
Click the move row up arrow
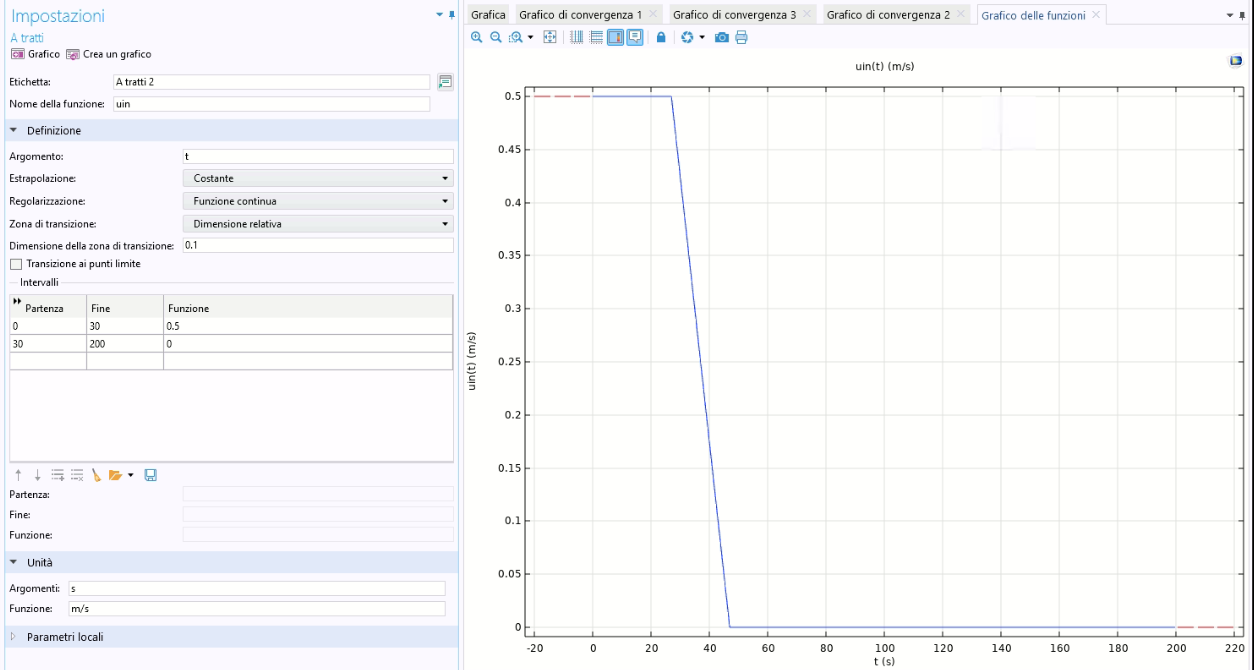point(17,475)
